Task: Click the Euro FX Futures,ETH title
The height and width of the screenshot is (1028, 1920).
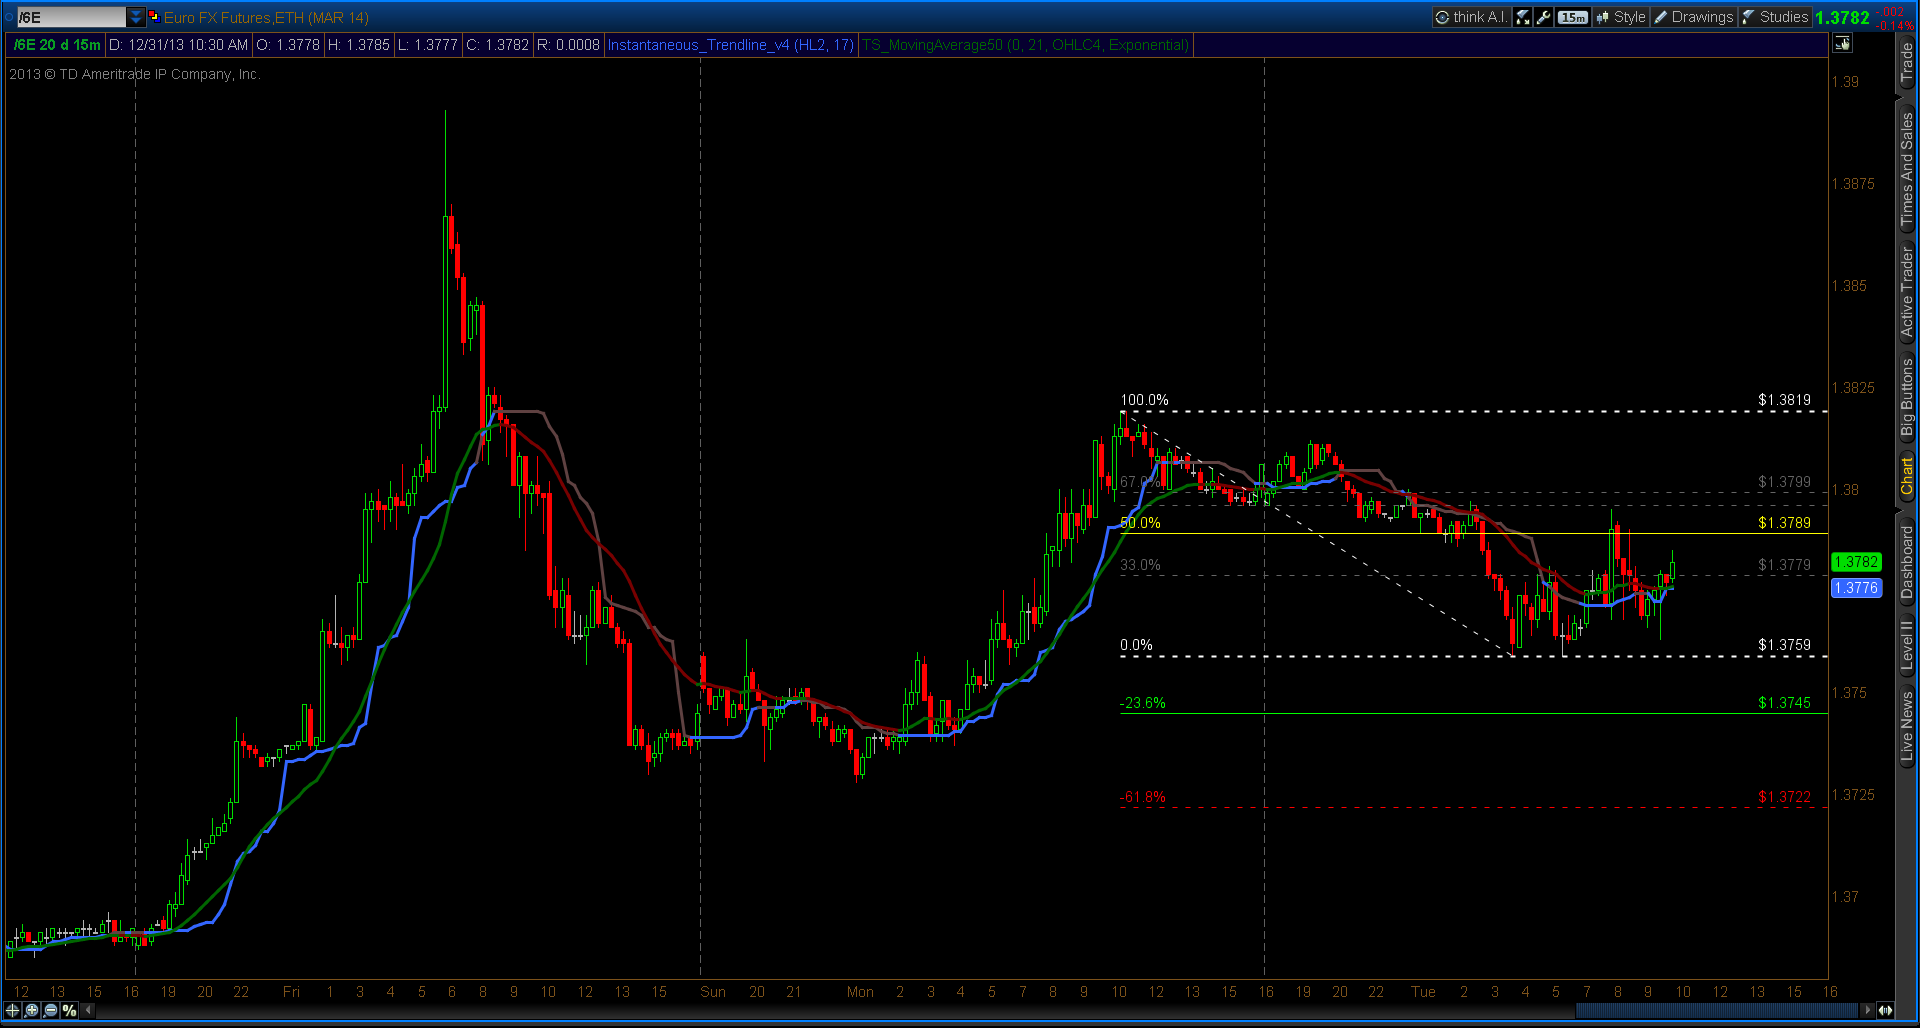Action: click(266, 17)
